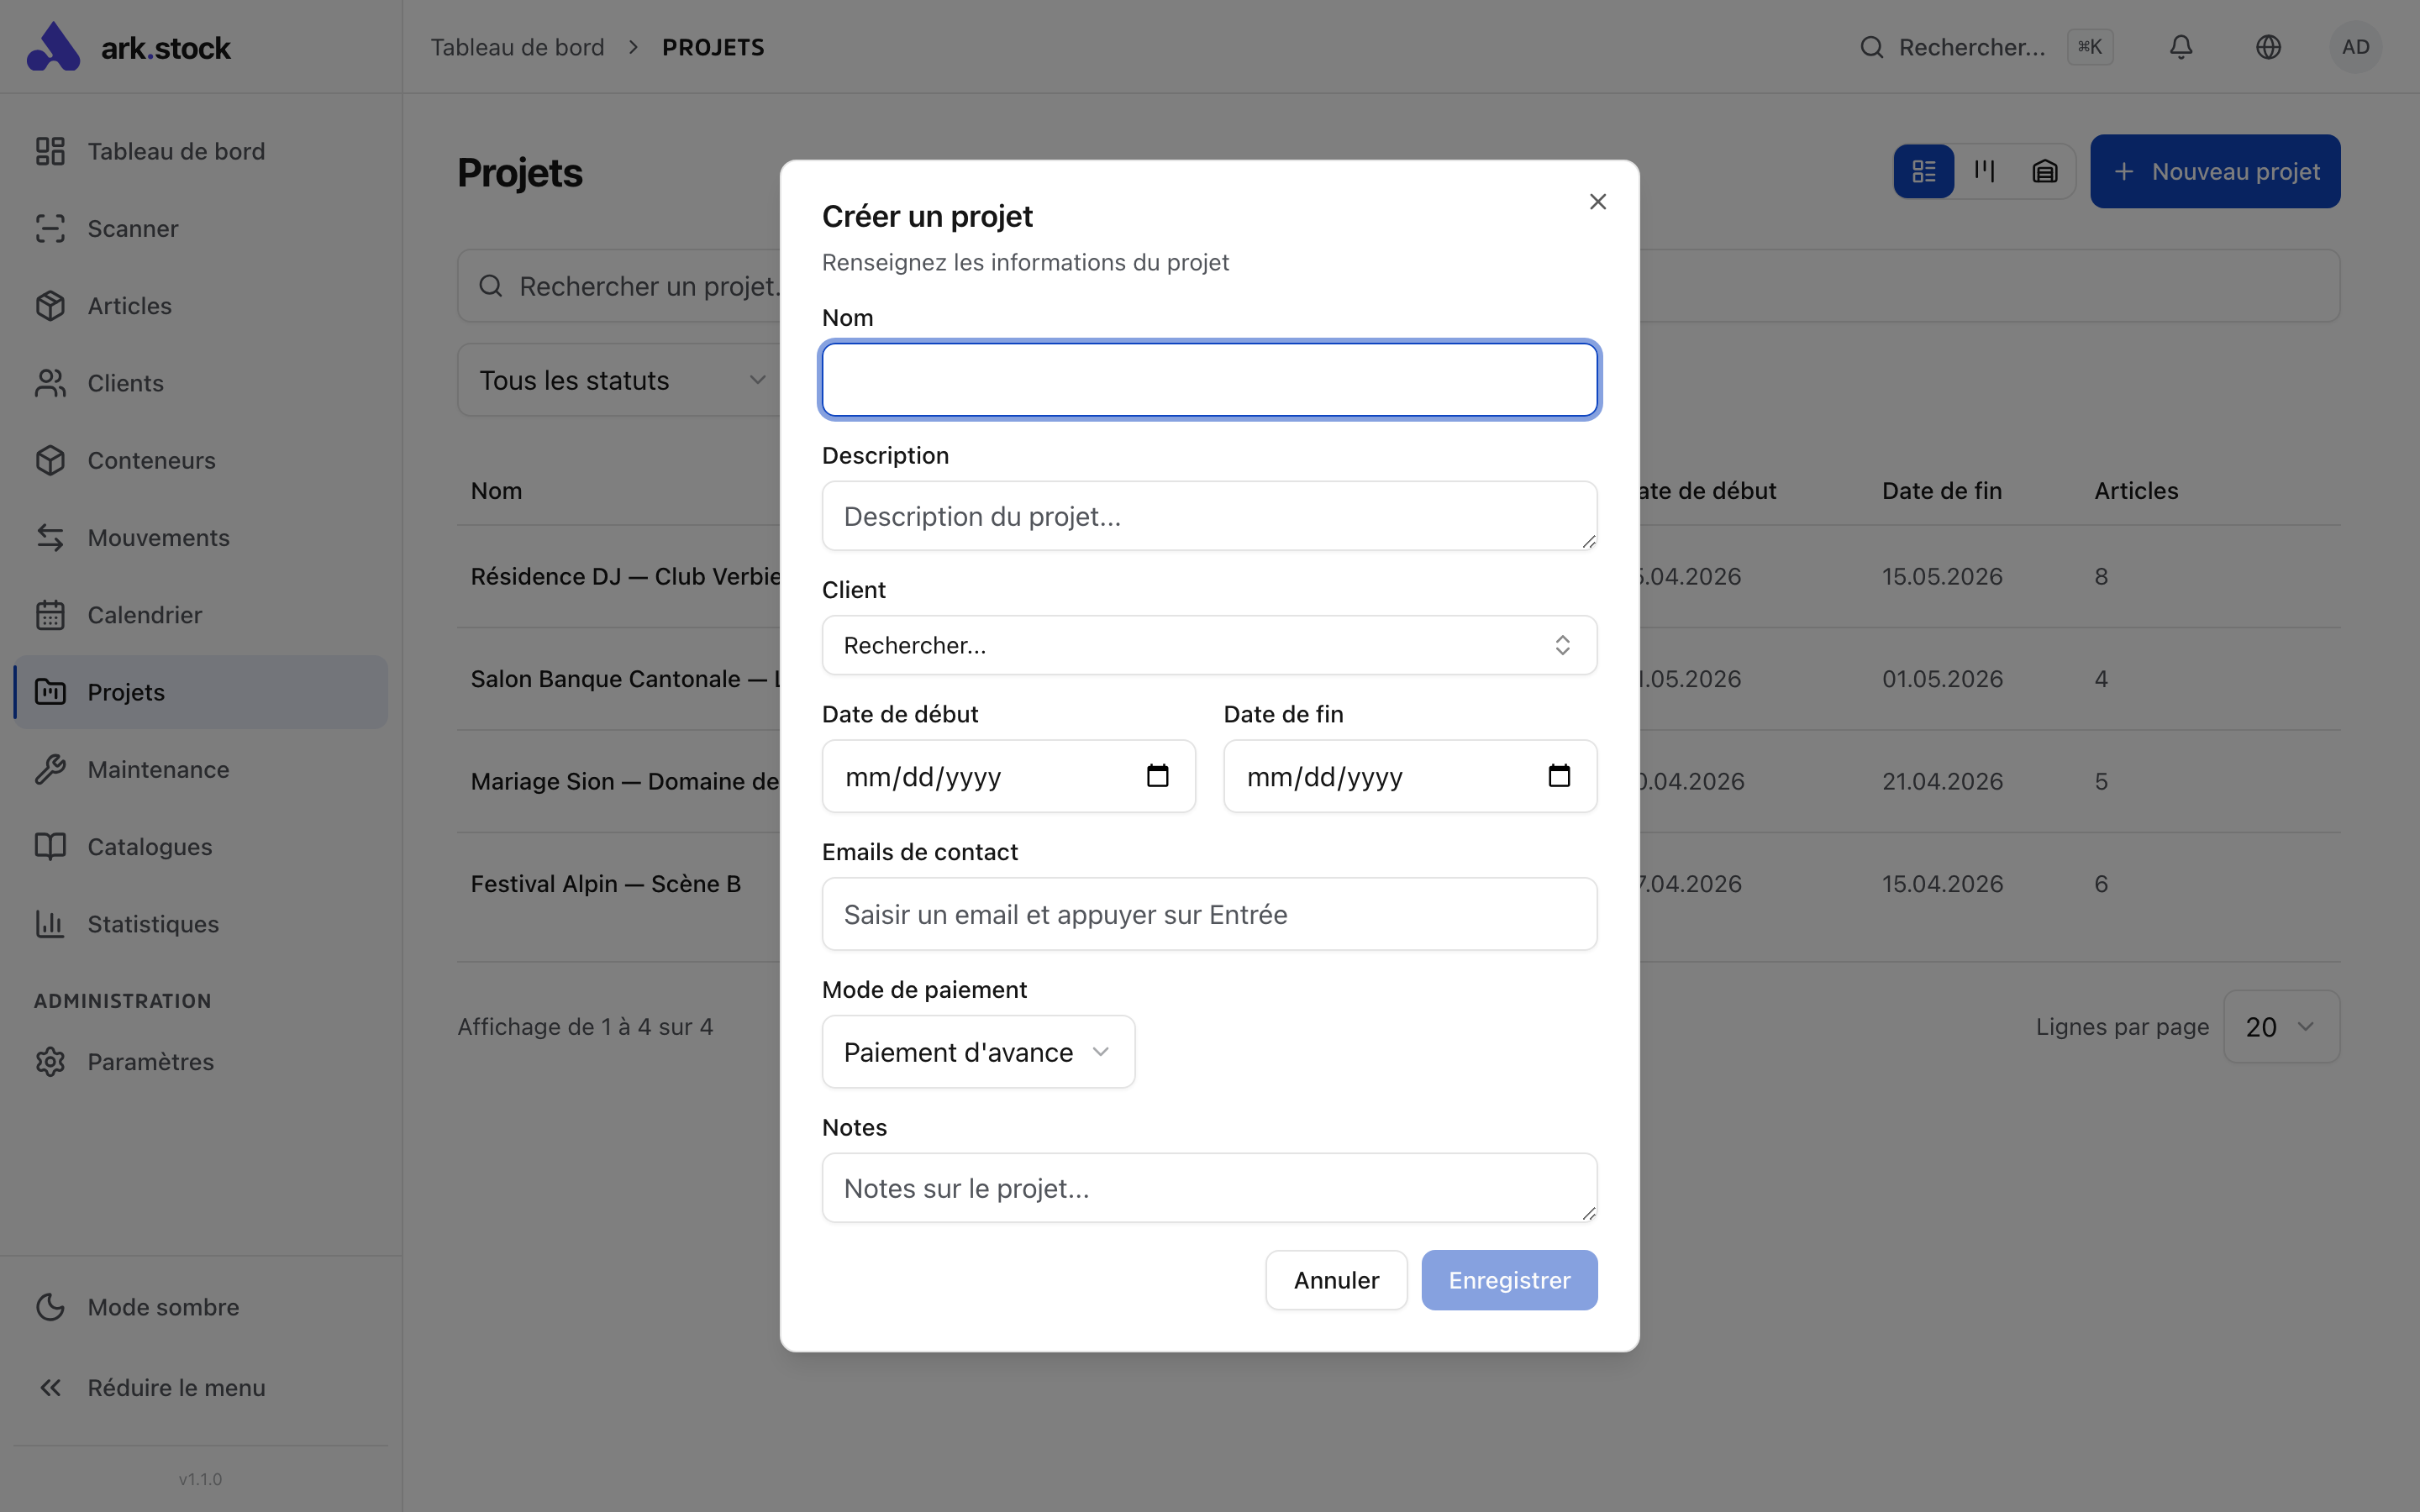This screenshot has height=1512, width=2420.
Task: Switch to the kanban view icon
Action: (1984, 171)
